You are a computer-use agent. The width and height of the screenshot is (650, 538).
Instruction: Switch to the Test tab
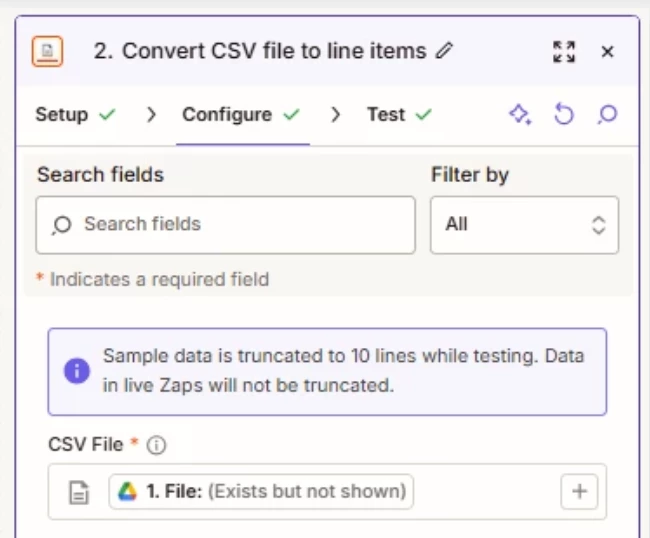coord(400,114)
